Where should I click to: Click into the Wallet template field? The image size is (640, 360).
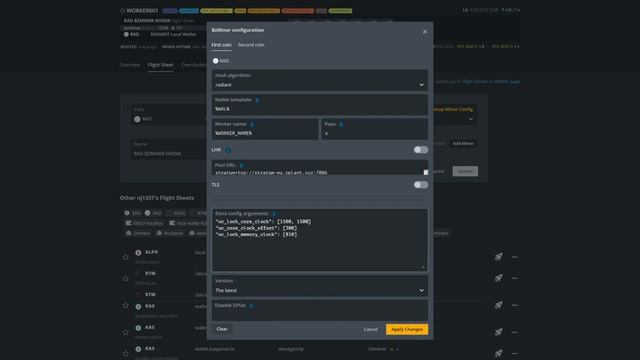coord(320,105)
